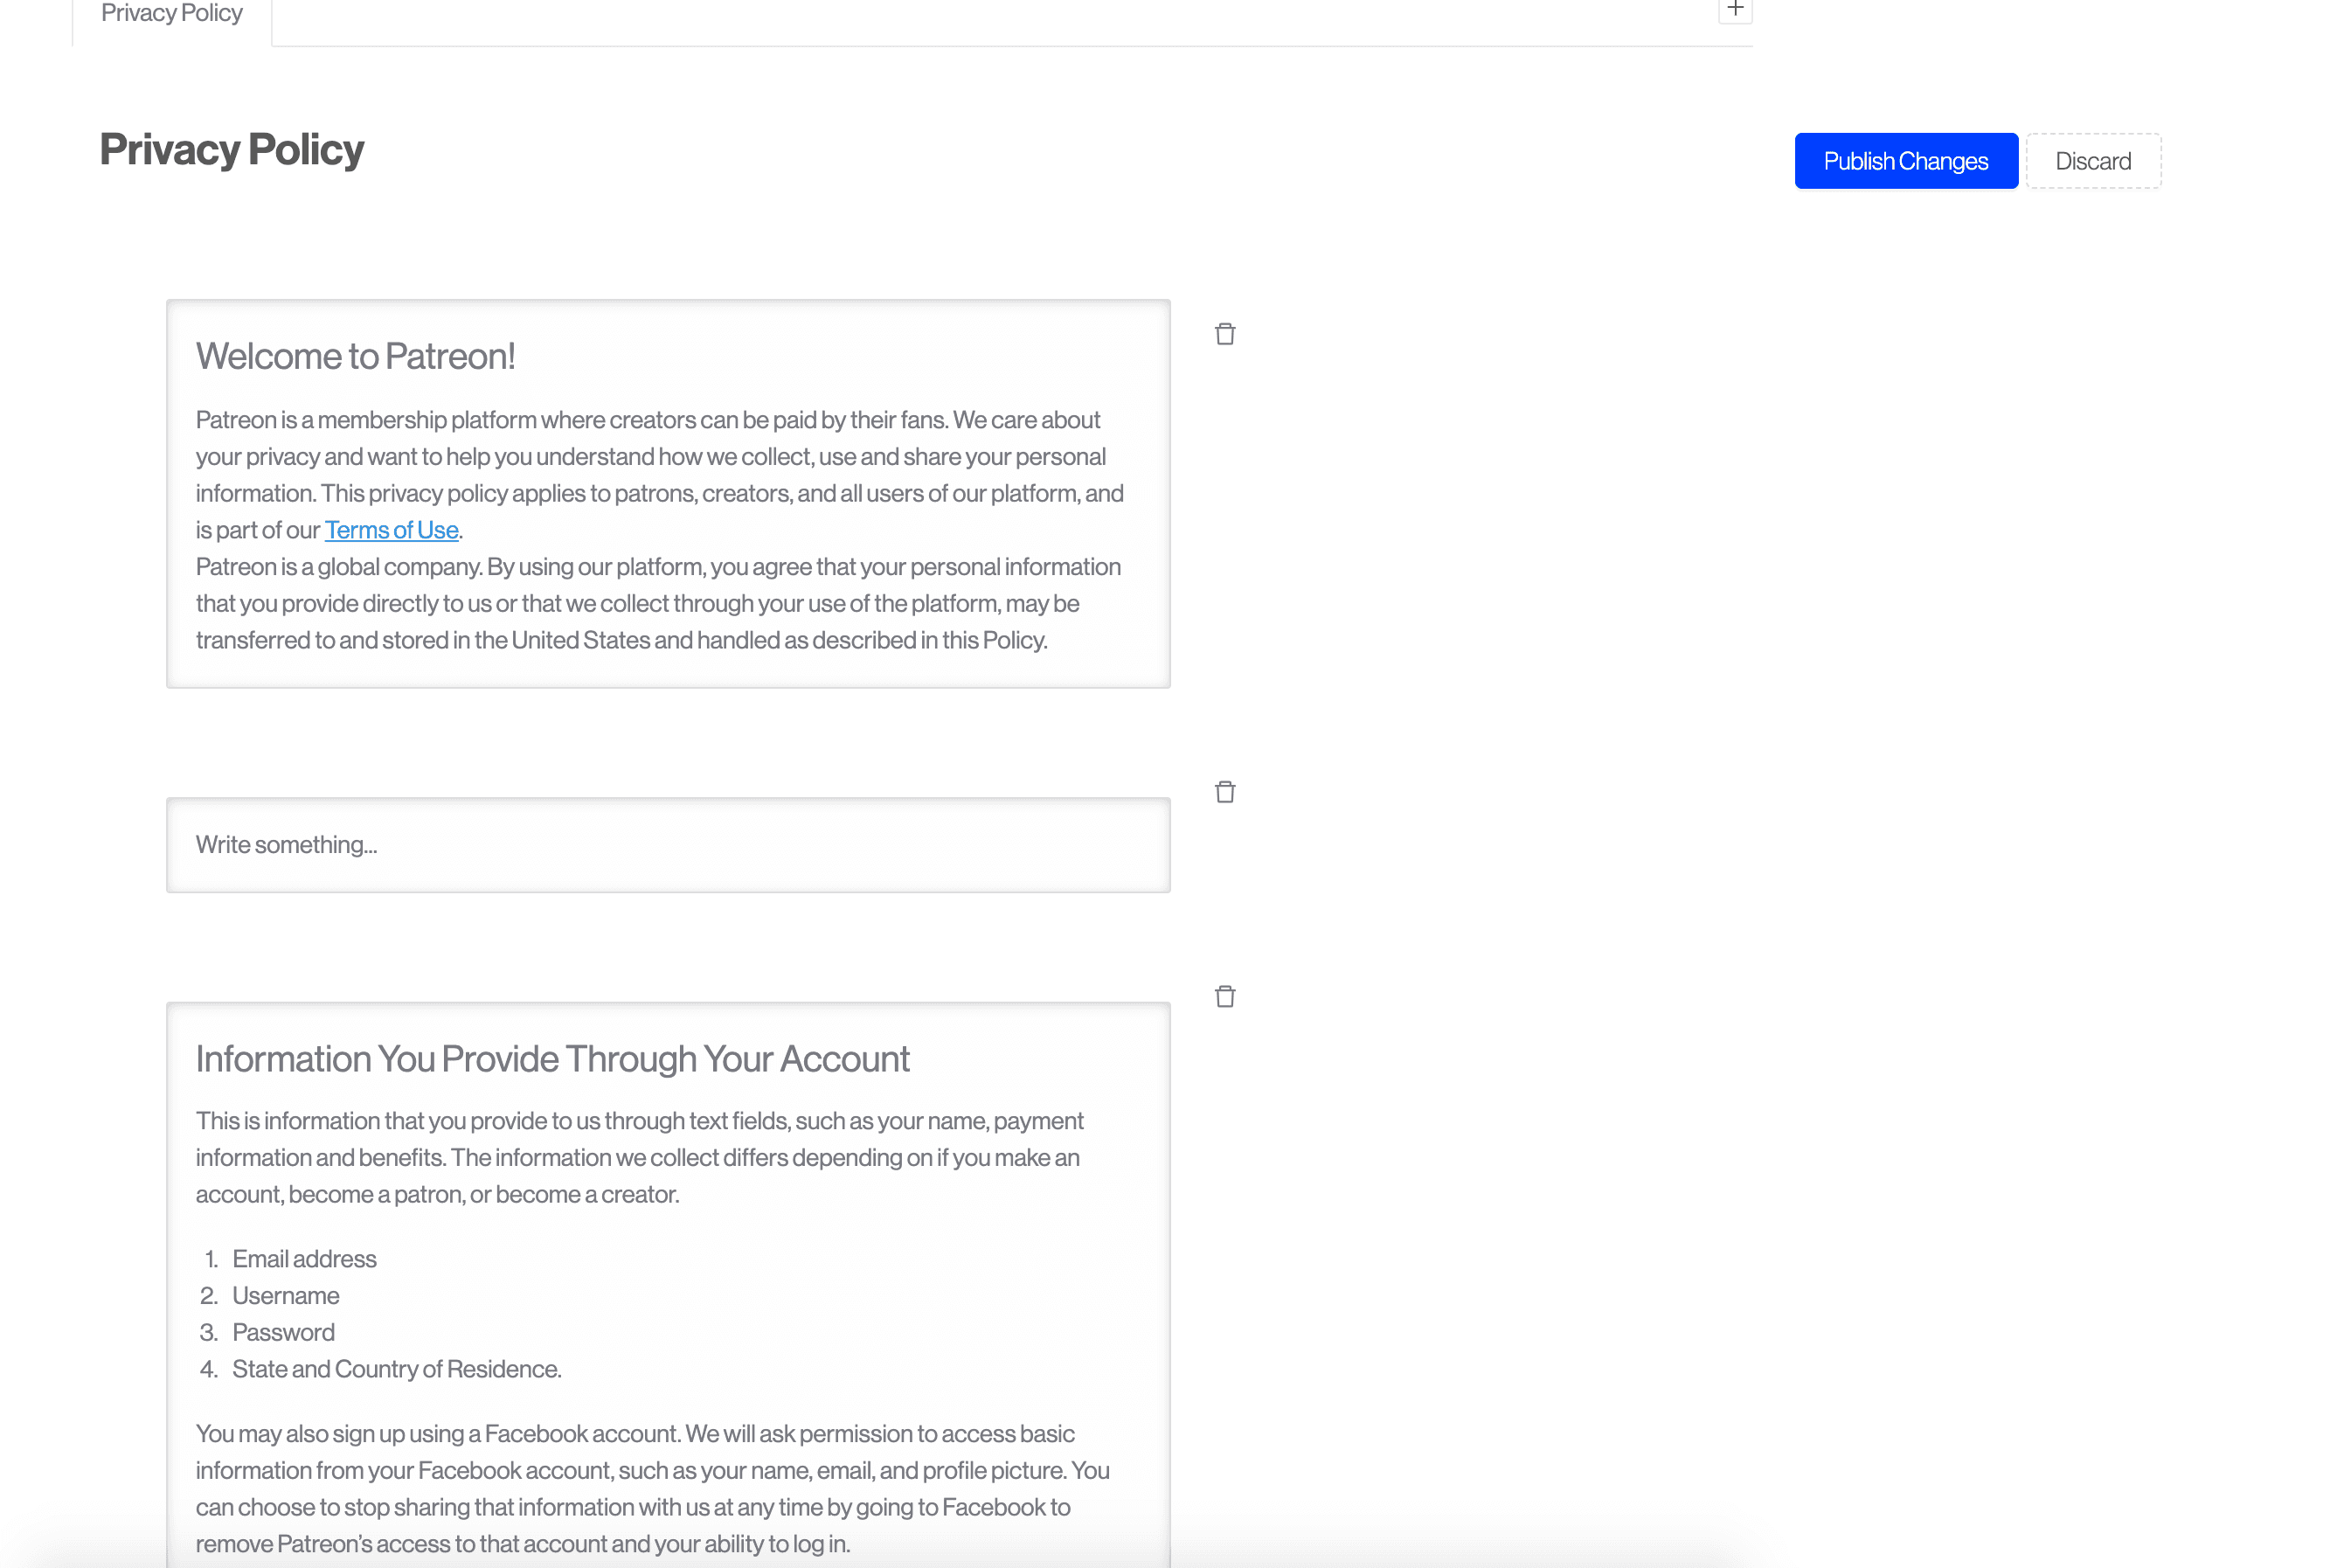Click the Publish Changes button

[1905, 161]
